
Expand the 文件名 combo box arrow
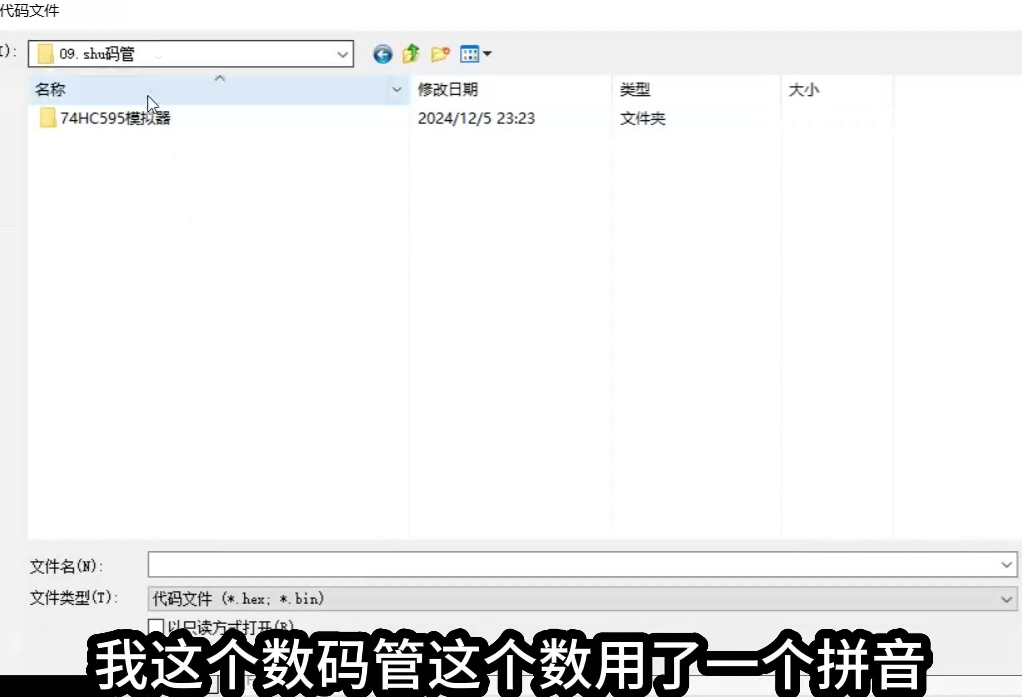tap(1006, 565)
